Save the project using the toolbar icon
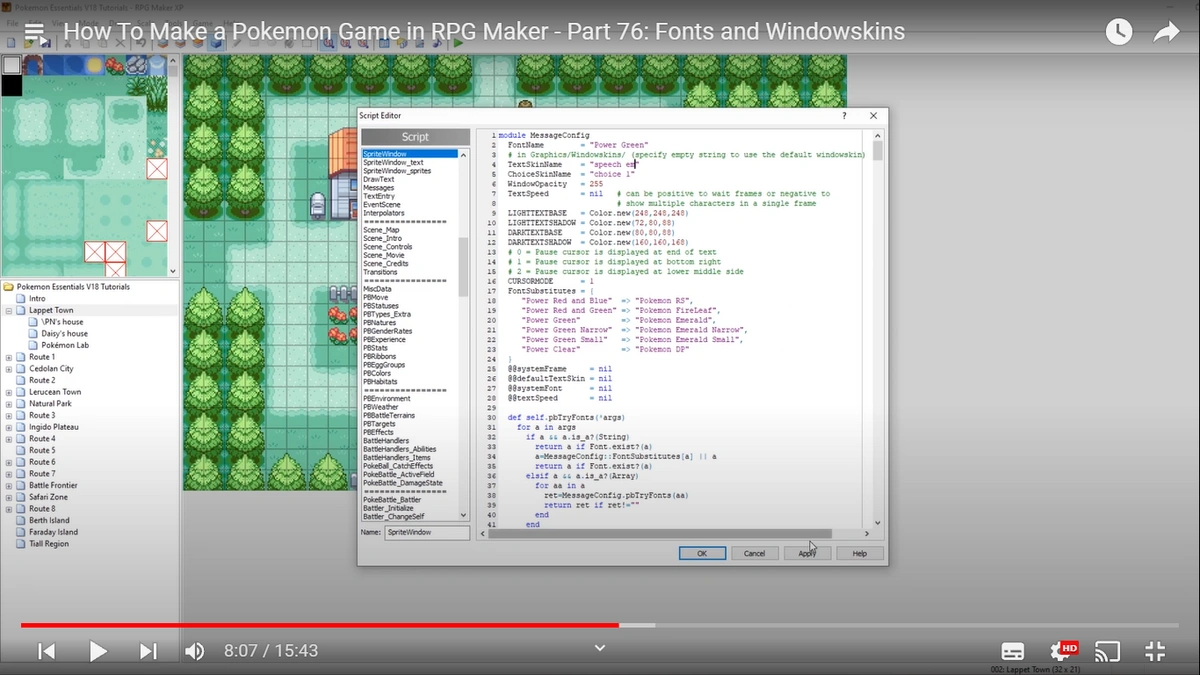This screenshot has width=1200, height=675. point(45,43)
